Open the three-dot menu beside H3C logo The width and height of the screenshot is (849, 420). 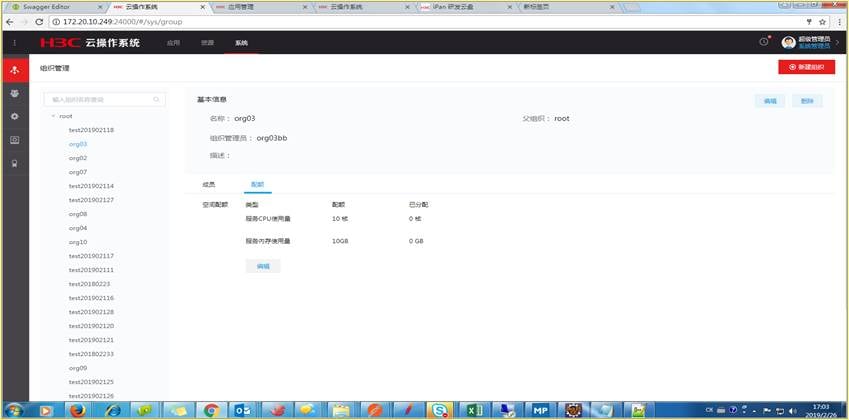(14, 43)
